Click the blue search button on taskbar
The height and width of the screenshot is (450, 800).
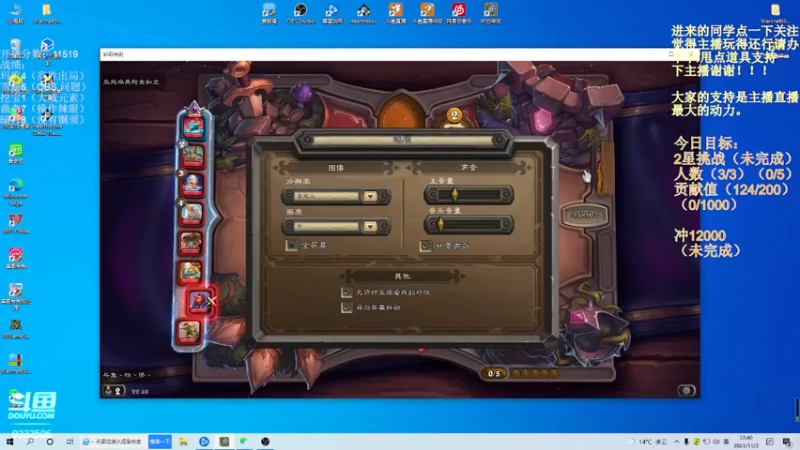[160, 442]
